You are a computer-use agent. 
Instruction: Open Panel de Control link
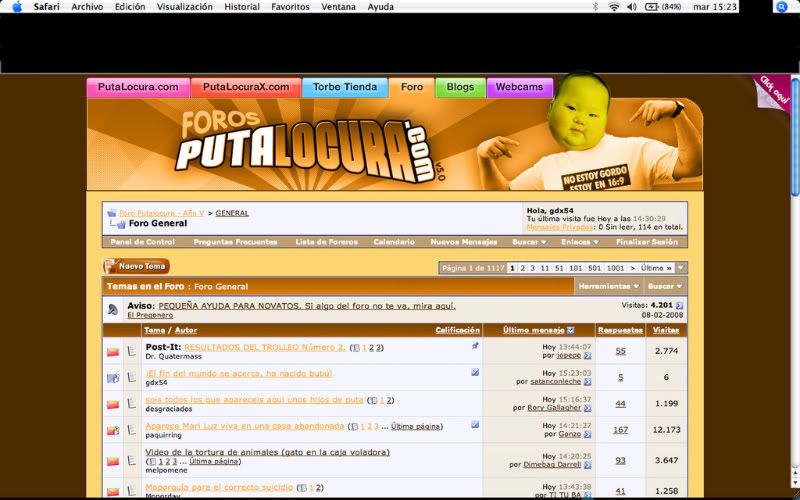point(142,242)
